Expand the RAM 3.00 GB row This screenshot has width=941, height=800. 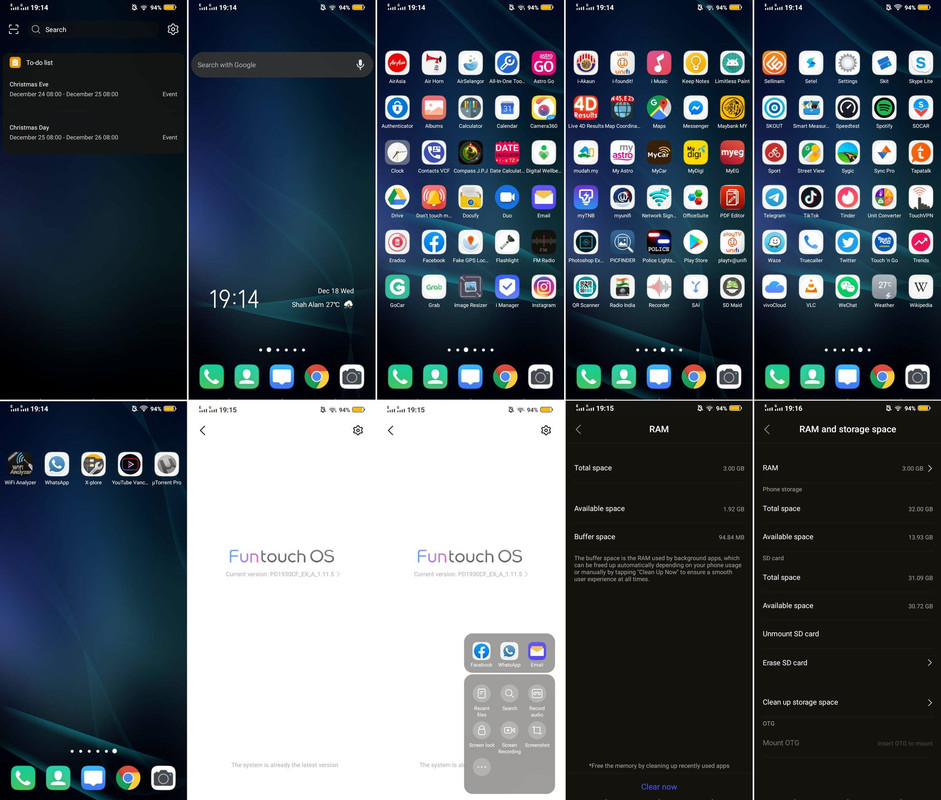pyautogui.click(x=847, y=468)
